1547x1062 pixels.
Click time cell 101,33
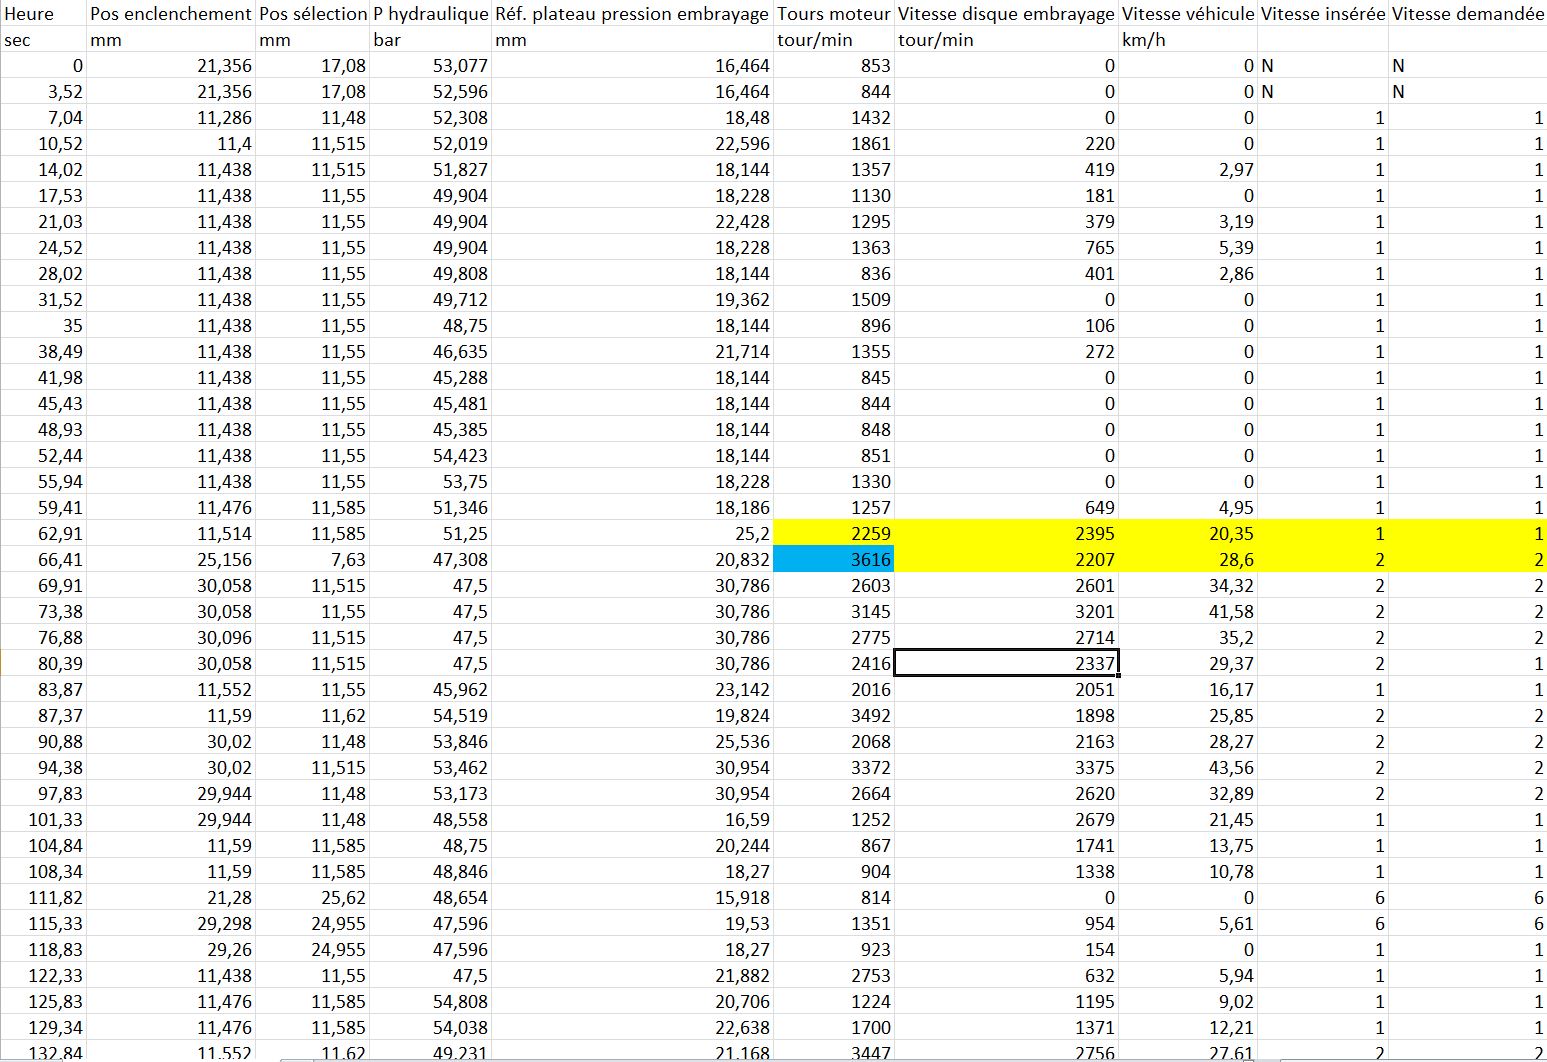(x=44, y=819)
